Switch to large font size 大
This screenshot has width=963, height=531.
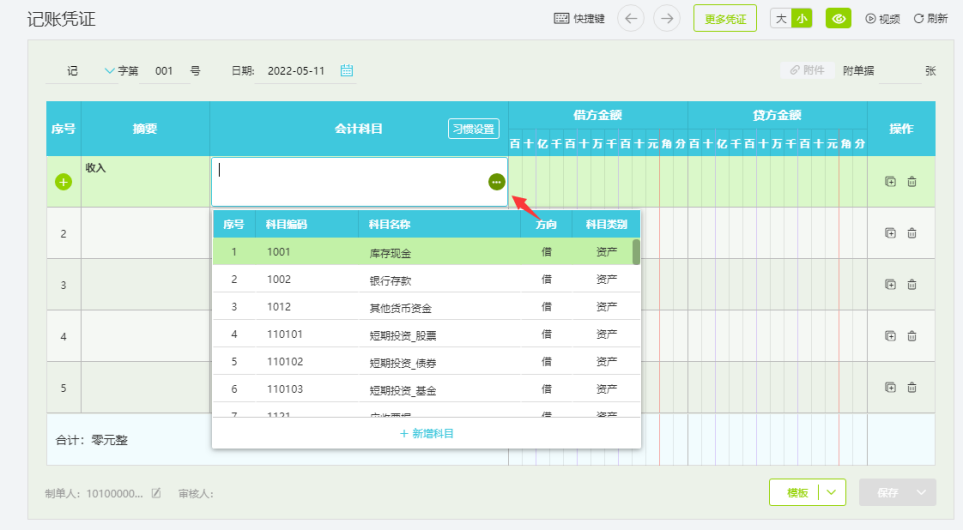[x=781, y=18]
